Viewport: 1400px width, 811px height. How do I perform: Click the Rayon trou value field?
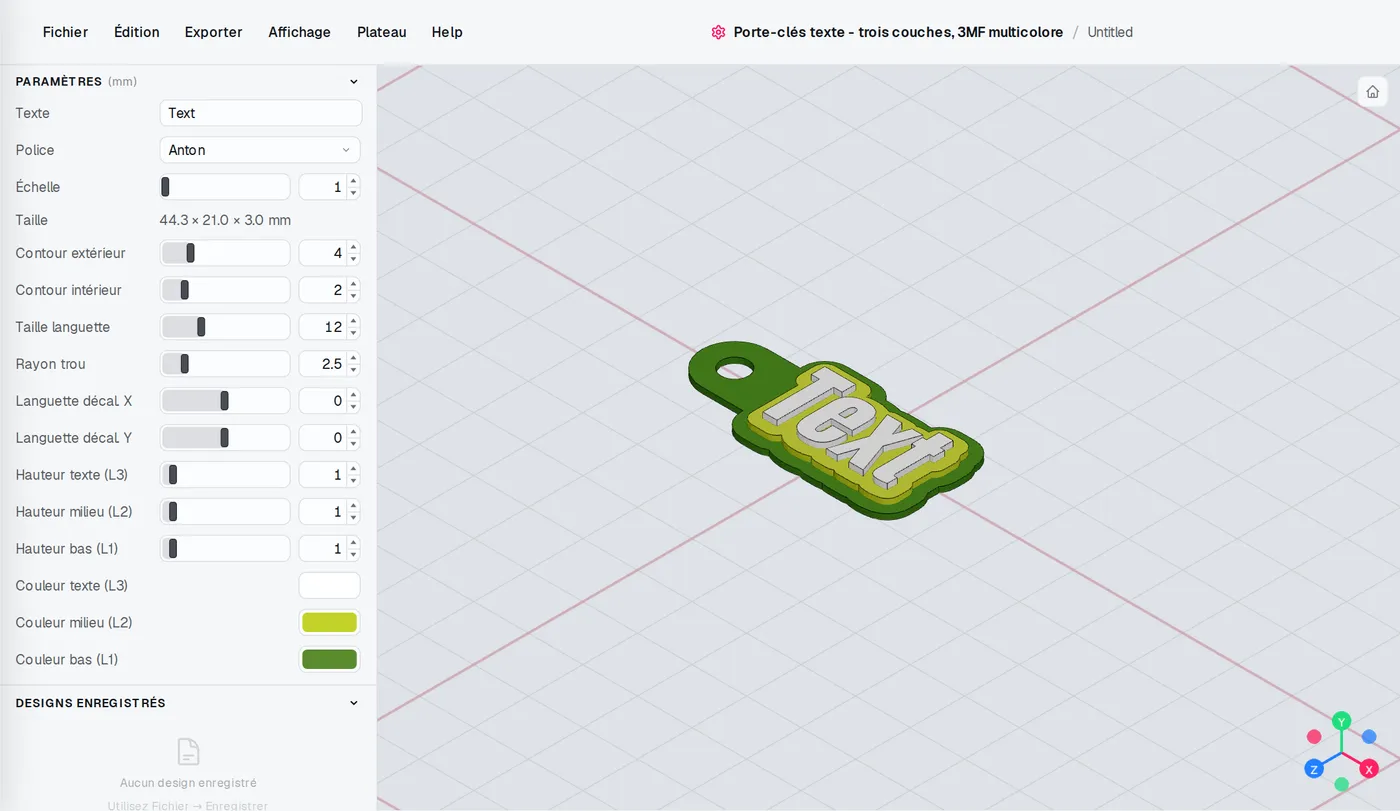pos(322,364)
